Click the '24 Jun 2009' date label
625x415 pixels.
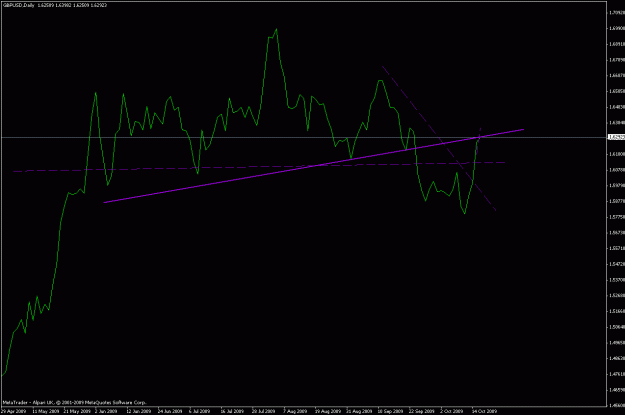pos(170,411)
